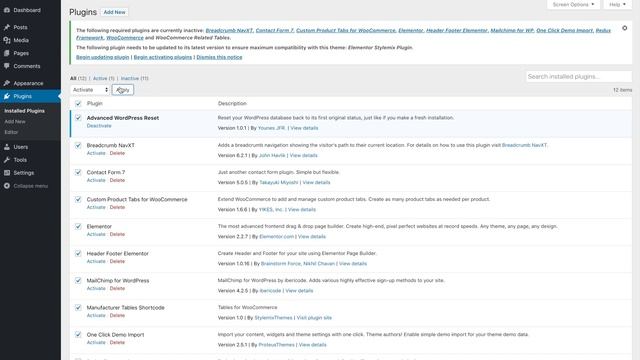Click Begin activating plugins link
Image resolution: width=640 pixels, height=360 pixels.
click(163, 57)
